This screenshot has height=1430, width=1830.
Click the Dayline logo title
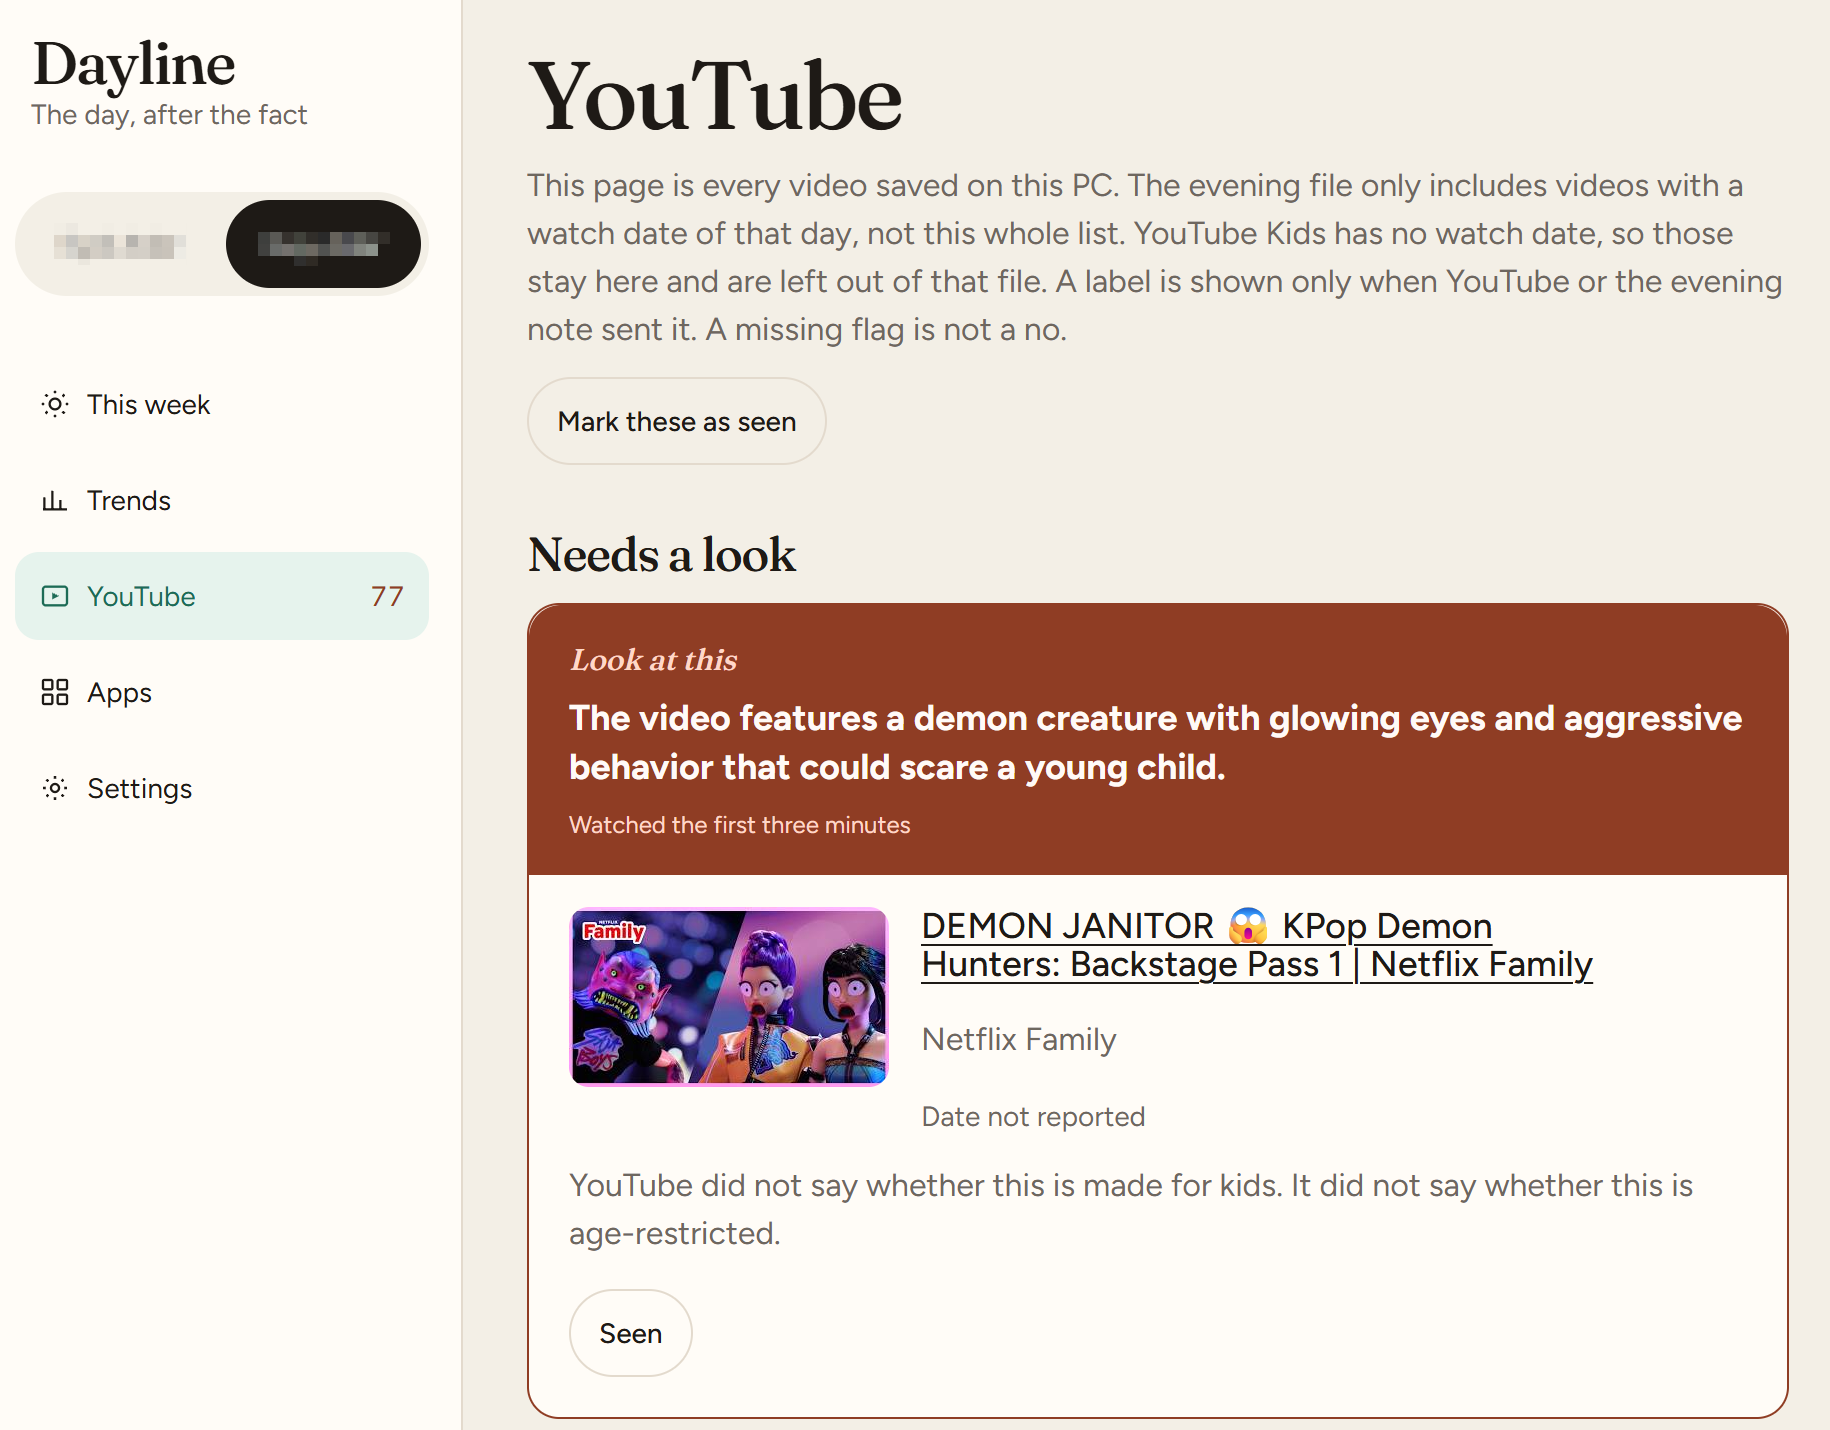pyautogui.click(x=134, y=64)
